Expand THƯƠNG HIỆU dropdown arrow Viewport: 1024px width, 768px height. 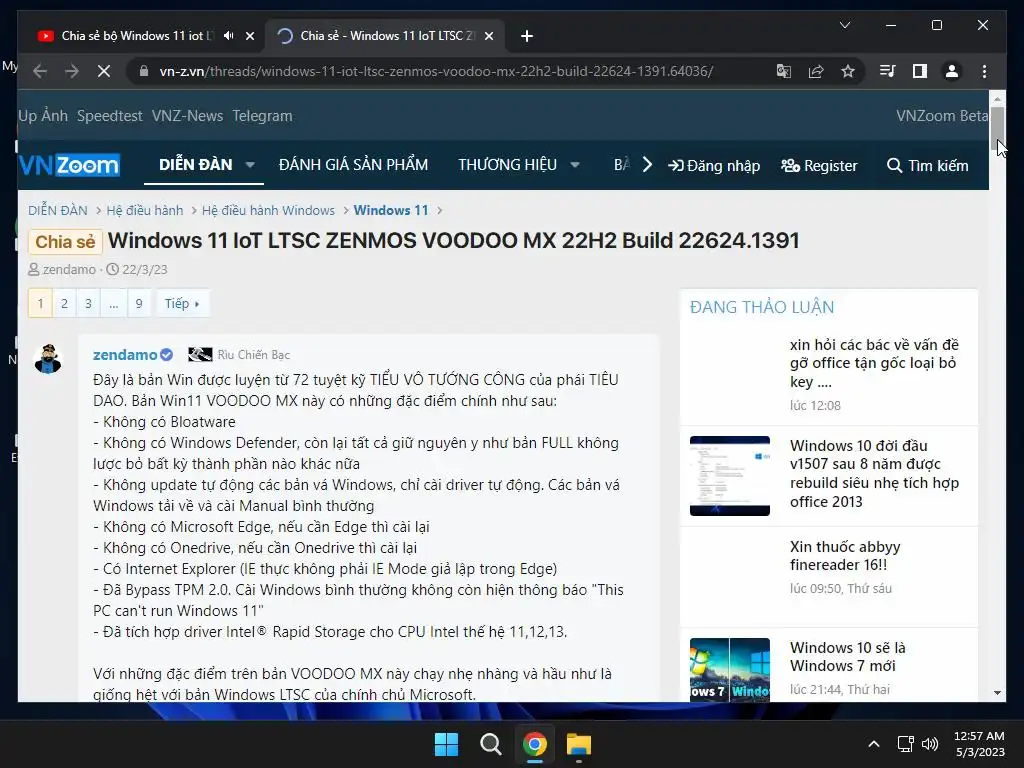point(575,165)
